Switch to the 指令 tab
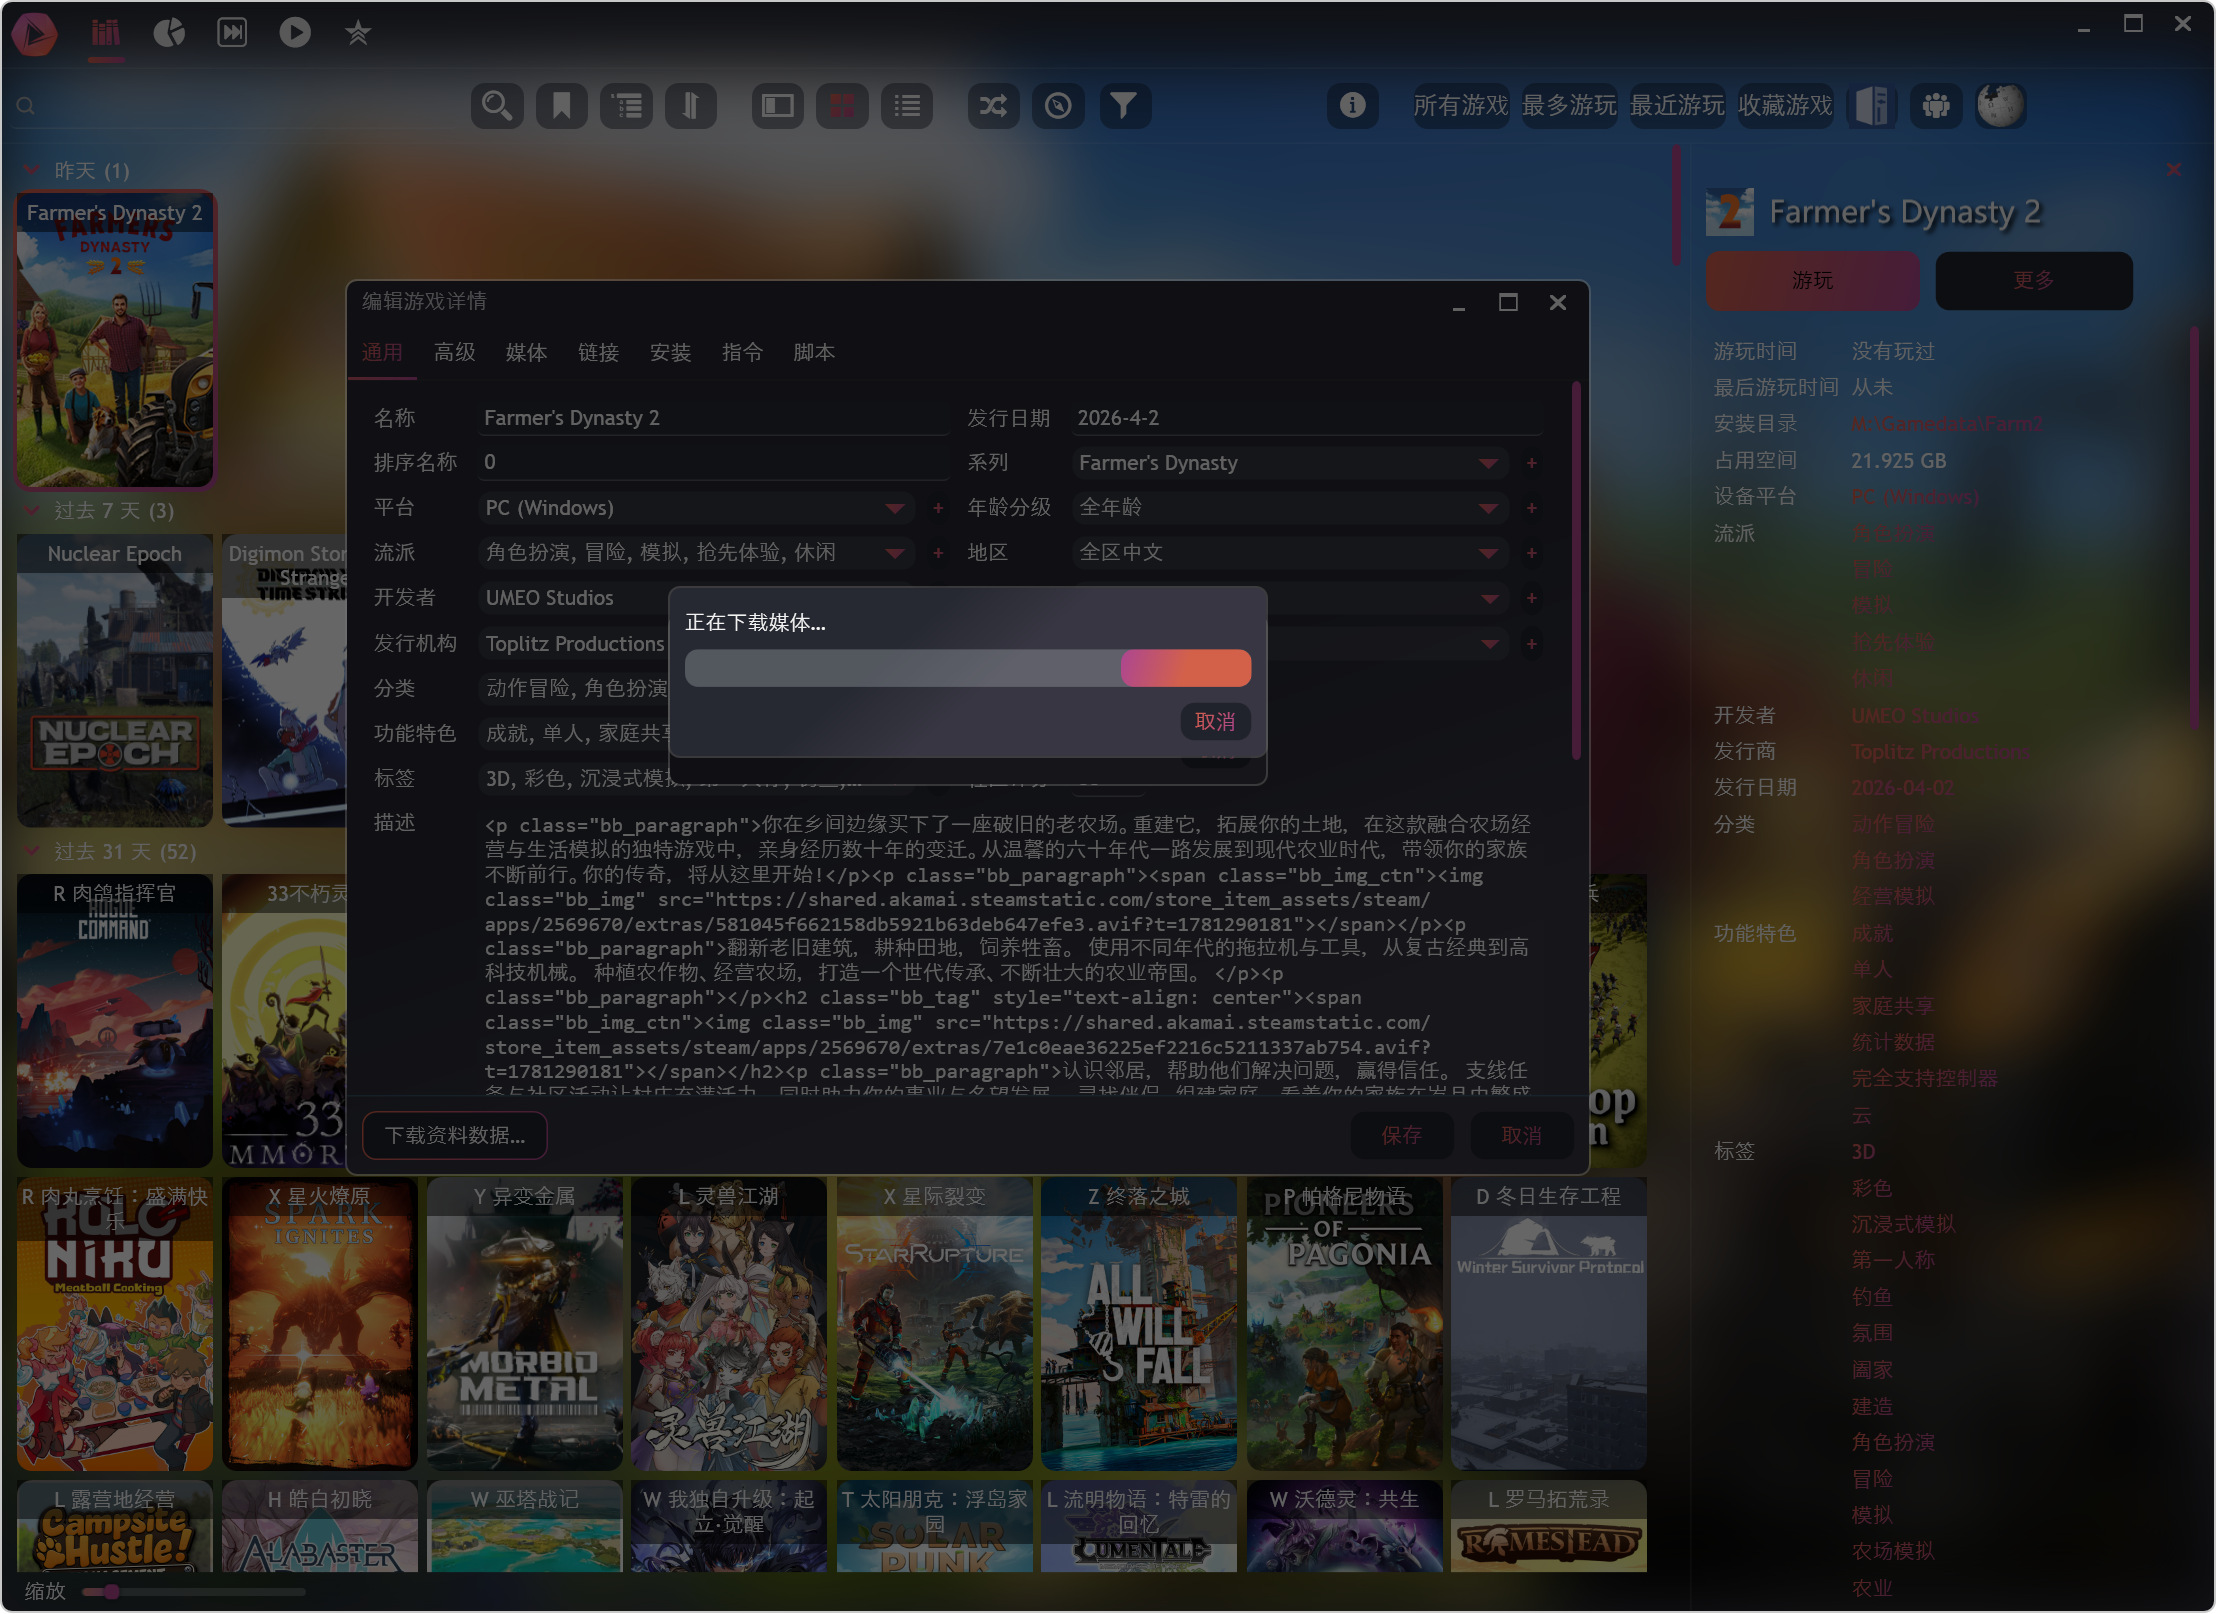This screenshot has width=2216, height=1614. (742, 352)
